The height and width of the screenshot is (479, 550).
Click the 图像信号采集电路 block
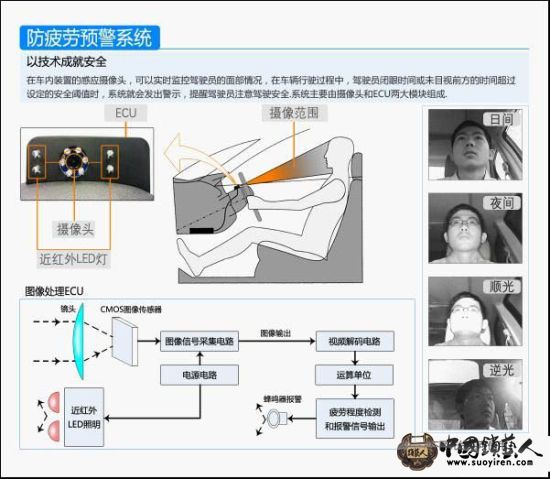199,341
